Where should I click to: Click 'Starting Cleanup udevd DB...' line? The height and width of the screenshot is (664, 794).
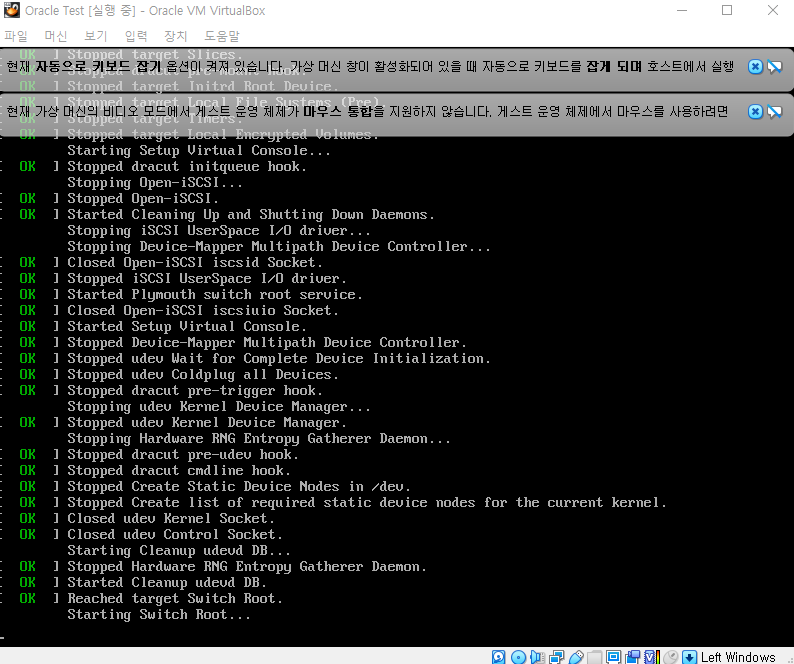(179, 551)
